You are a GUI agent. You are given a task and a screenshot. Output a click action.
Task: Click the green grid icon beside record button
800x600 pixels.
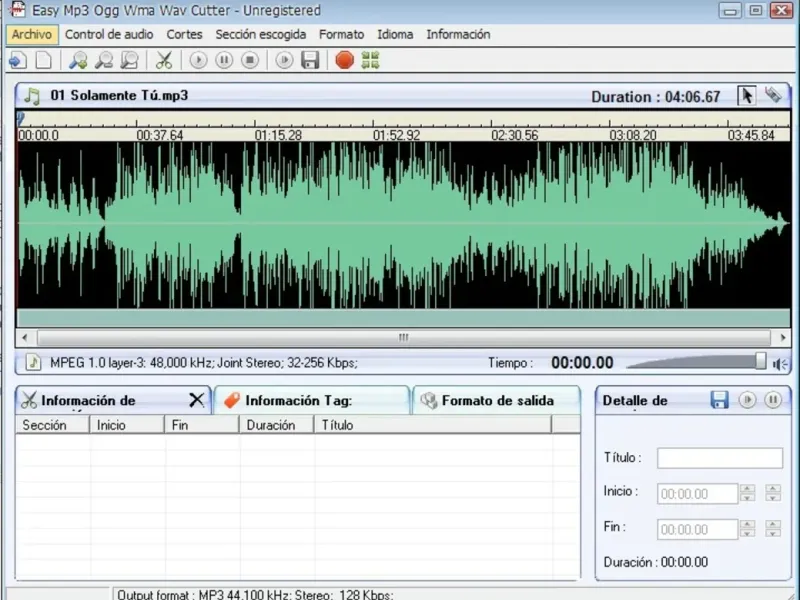pos(371,60)
